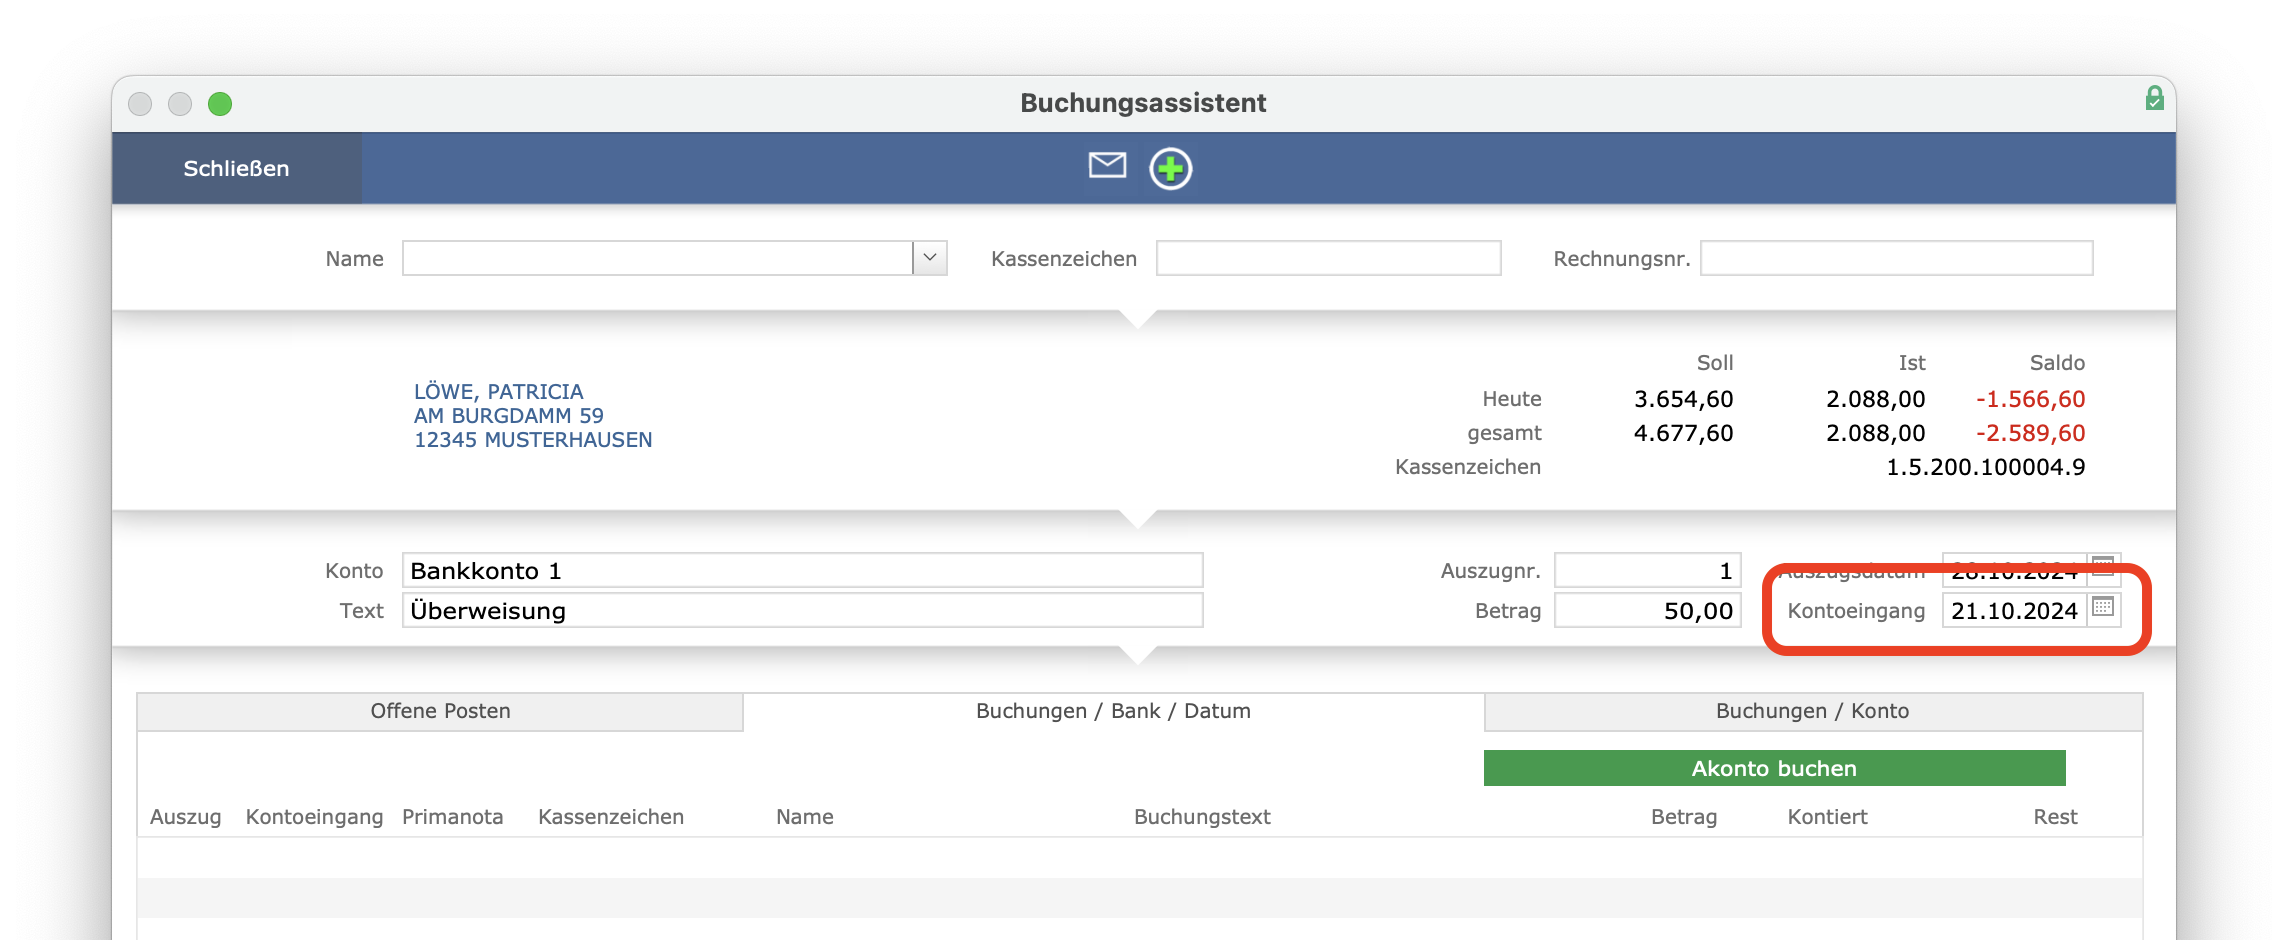Click the gesamt Soll value 4.677,60
Viewport: 2288px width, 940px height.
[1683, 433]
